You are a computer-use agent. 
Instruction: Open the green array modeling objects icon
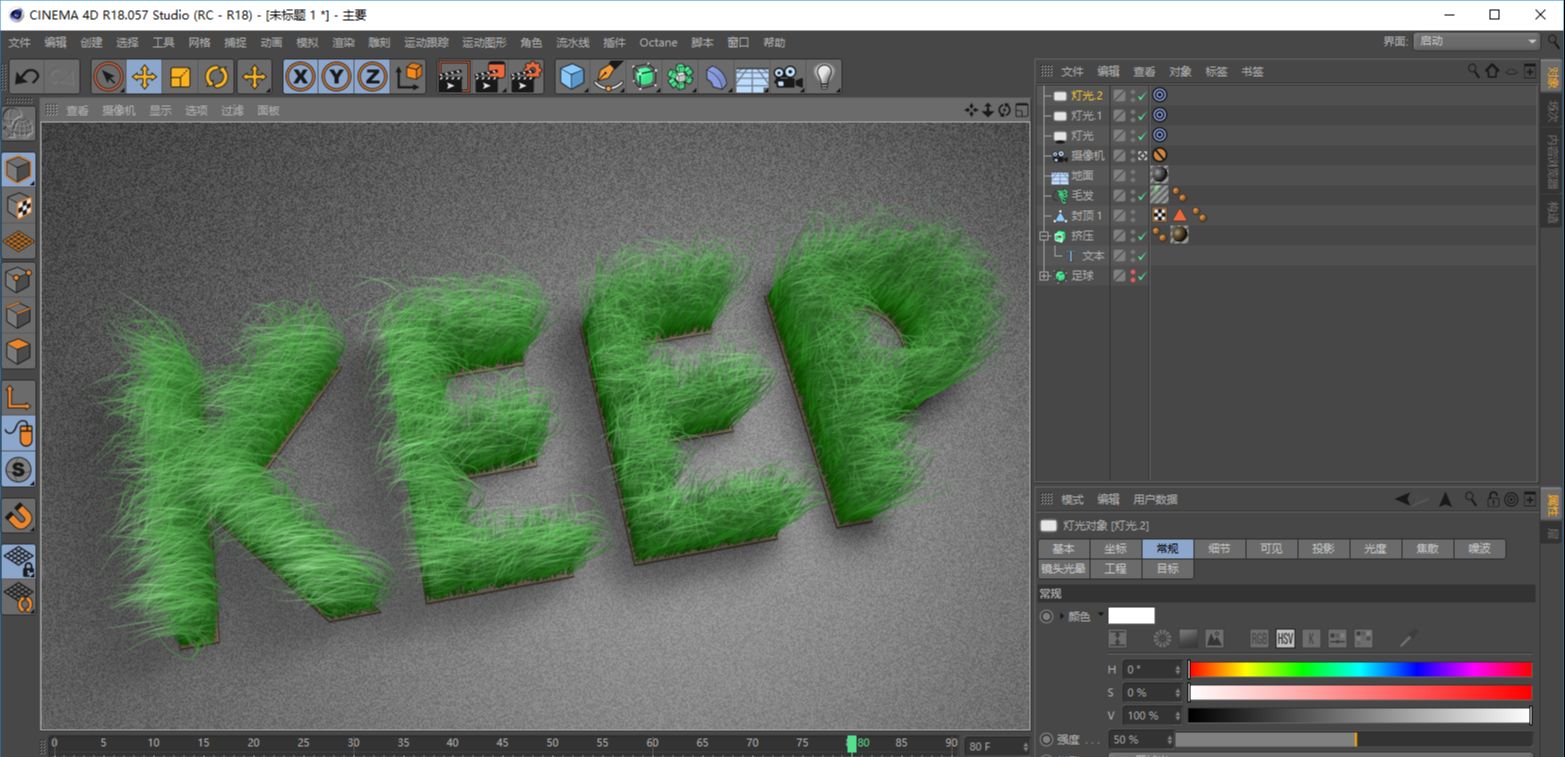click(681, 77)
